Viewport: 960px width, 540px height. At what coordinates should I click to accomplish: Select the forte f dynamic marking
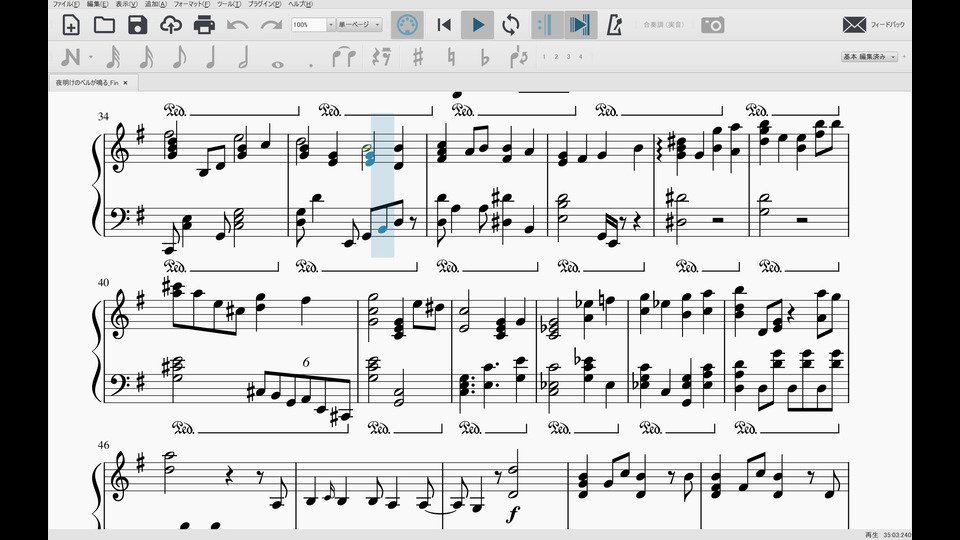click(x=512, y=514)
